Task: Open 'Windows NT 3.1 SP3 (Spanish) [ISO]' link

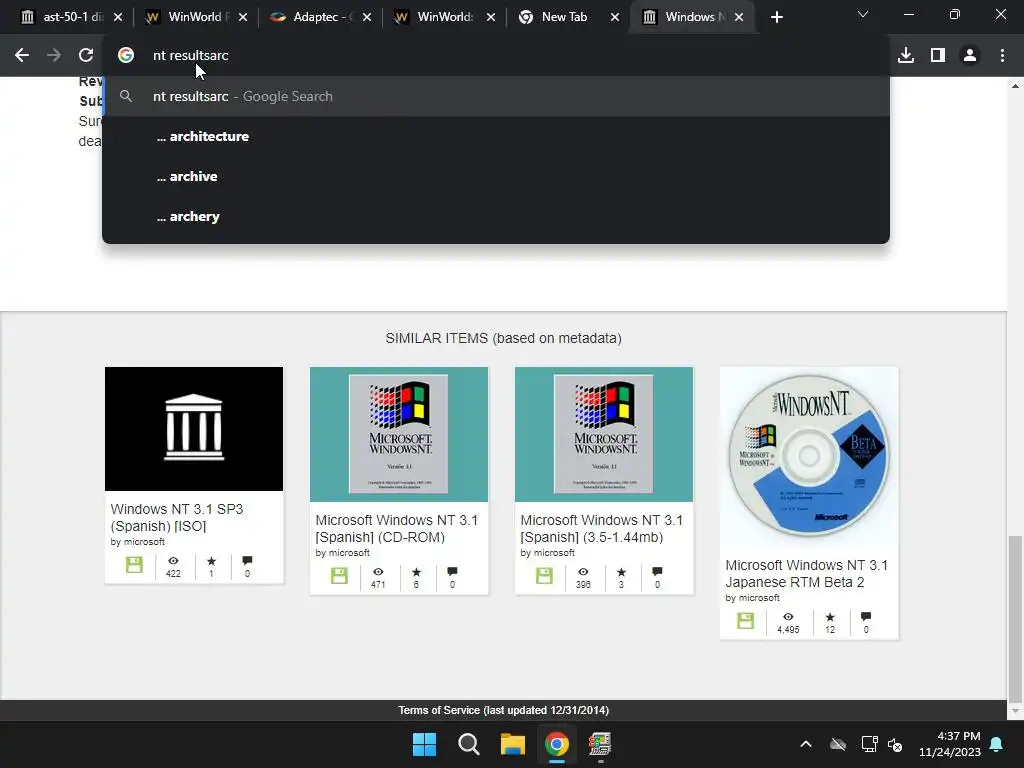Action: click(176, 517)
